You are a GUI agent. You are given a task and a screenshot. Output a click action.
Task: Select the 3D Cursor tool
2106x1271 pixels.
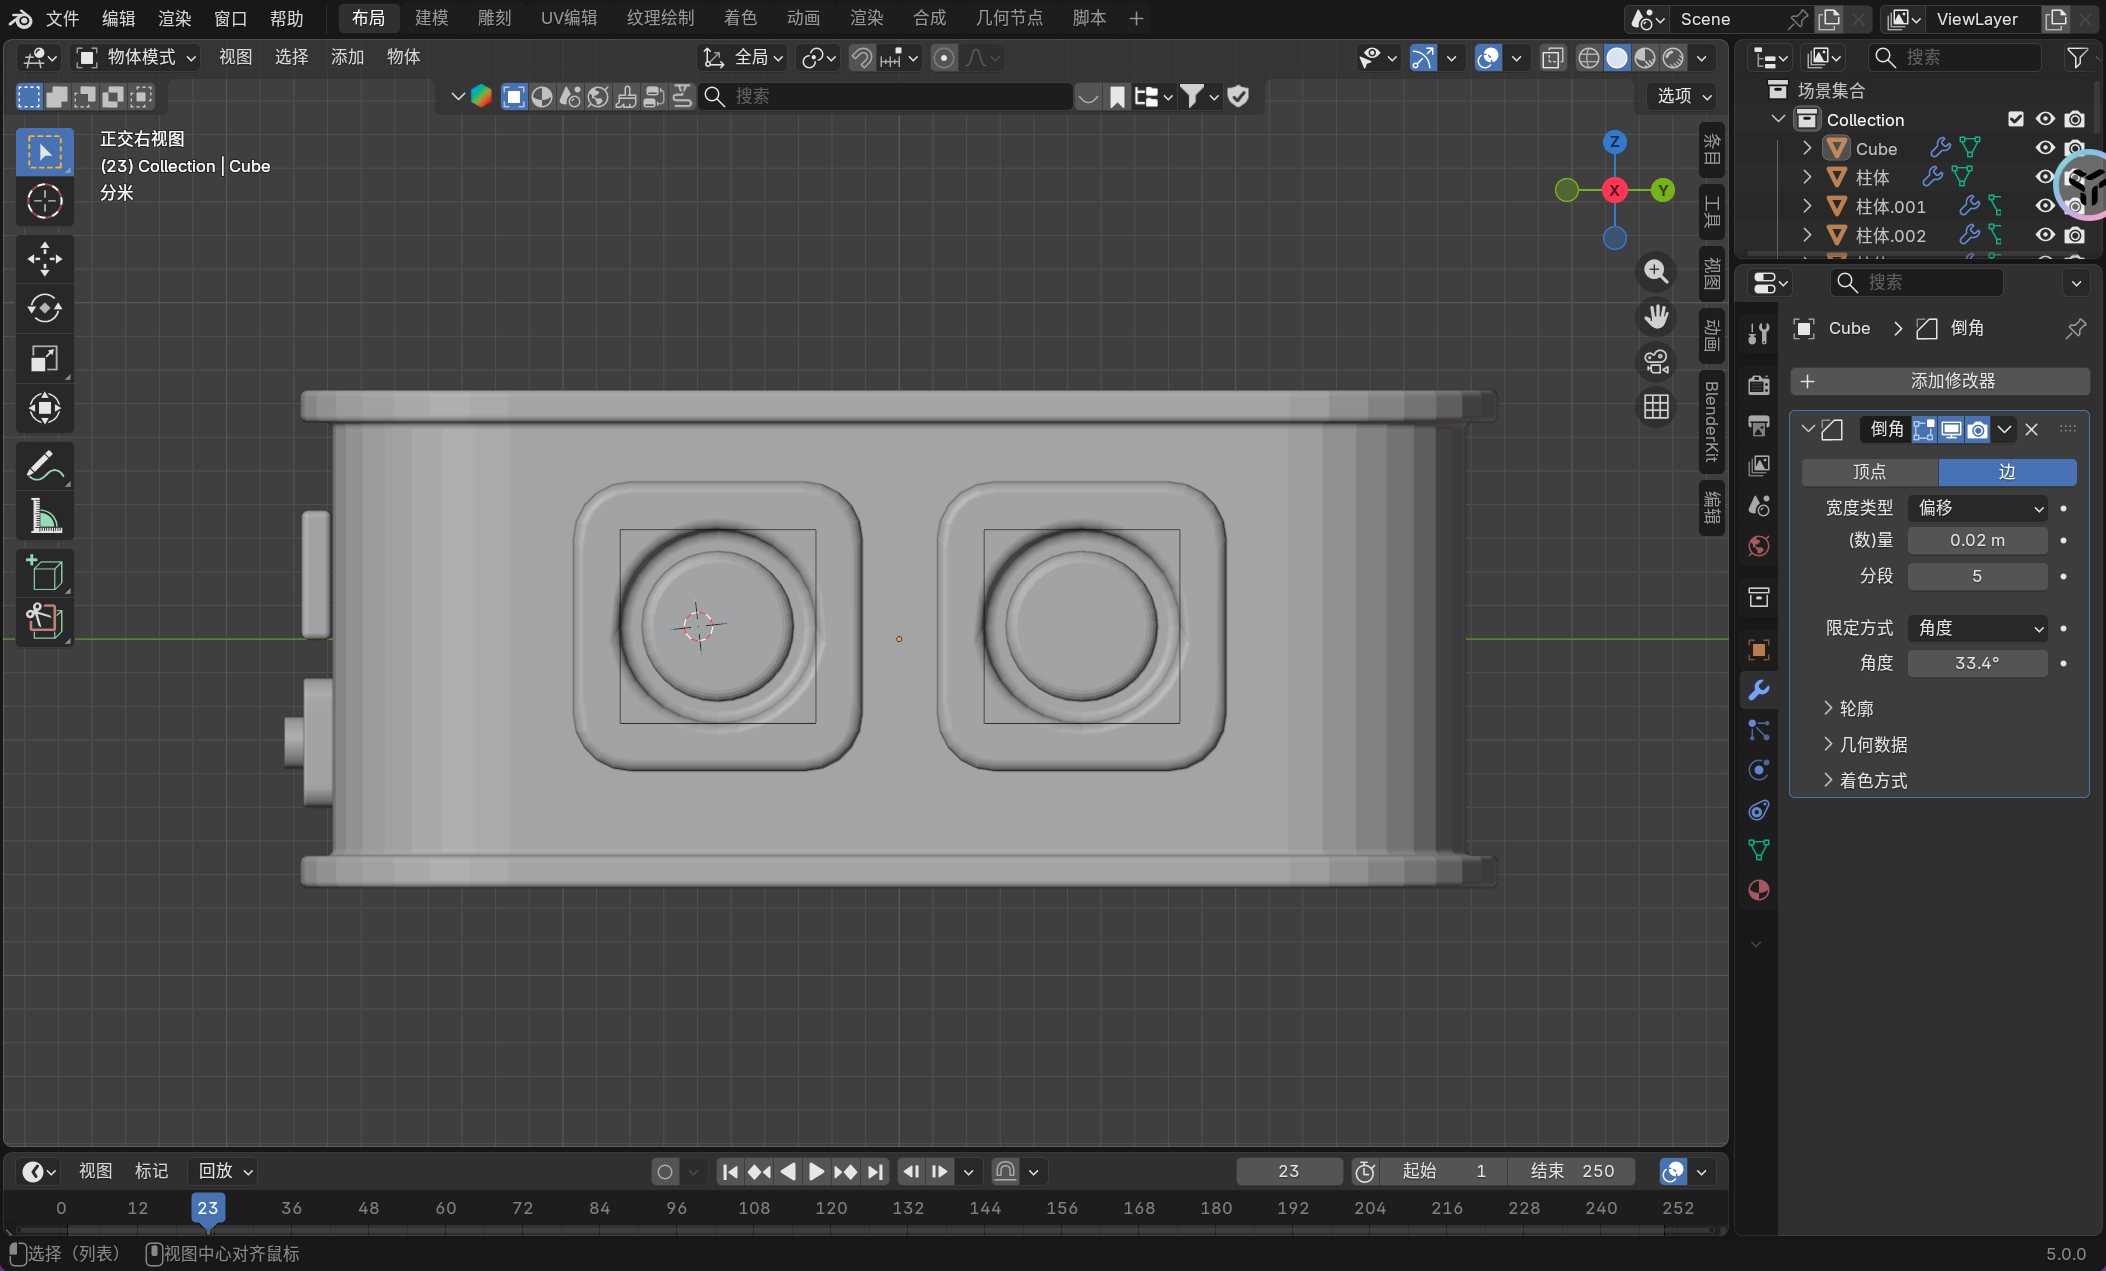[44, 202]
